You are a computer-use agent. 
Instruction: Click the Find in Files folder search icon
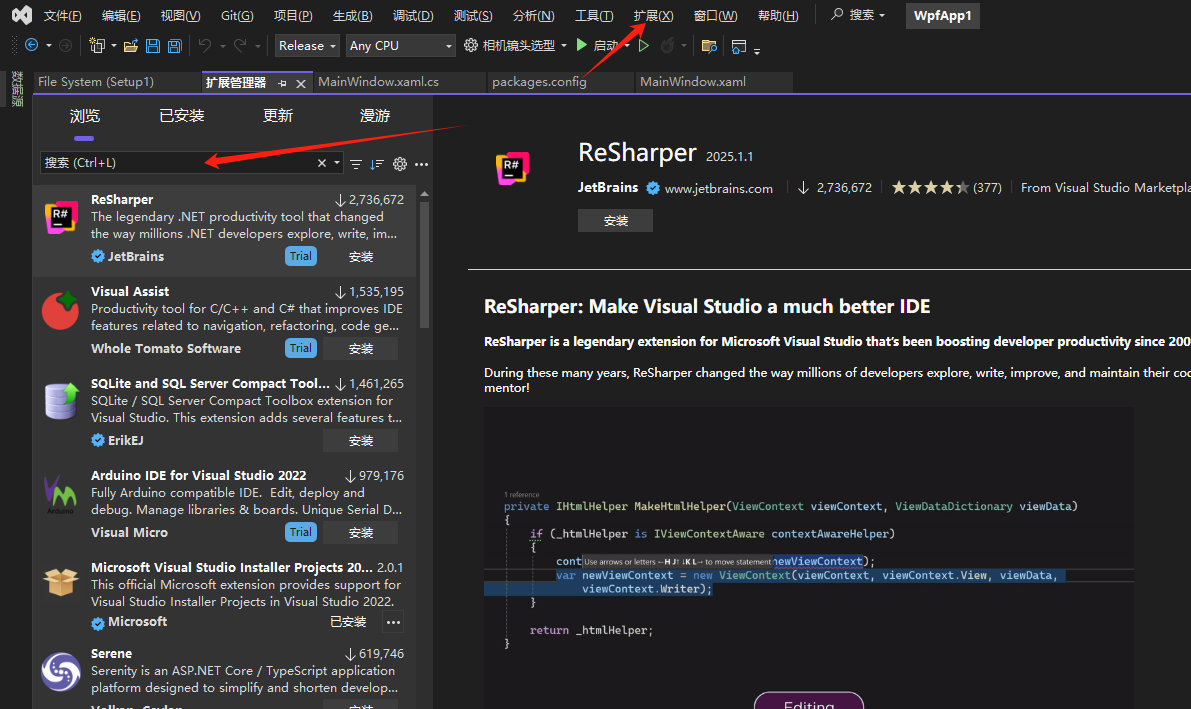(709, 46)
